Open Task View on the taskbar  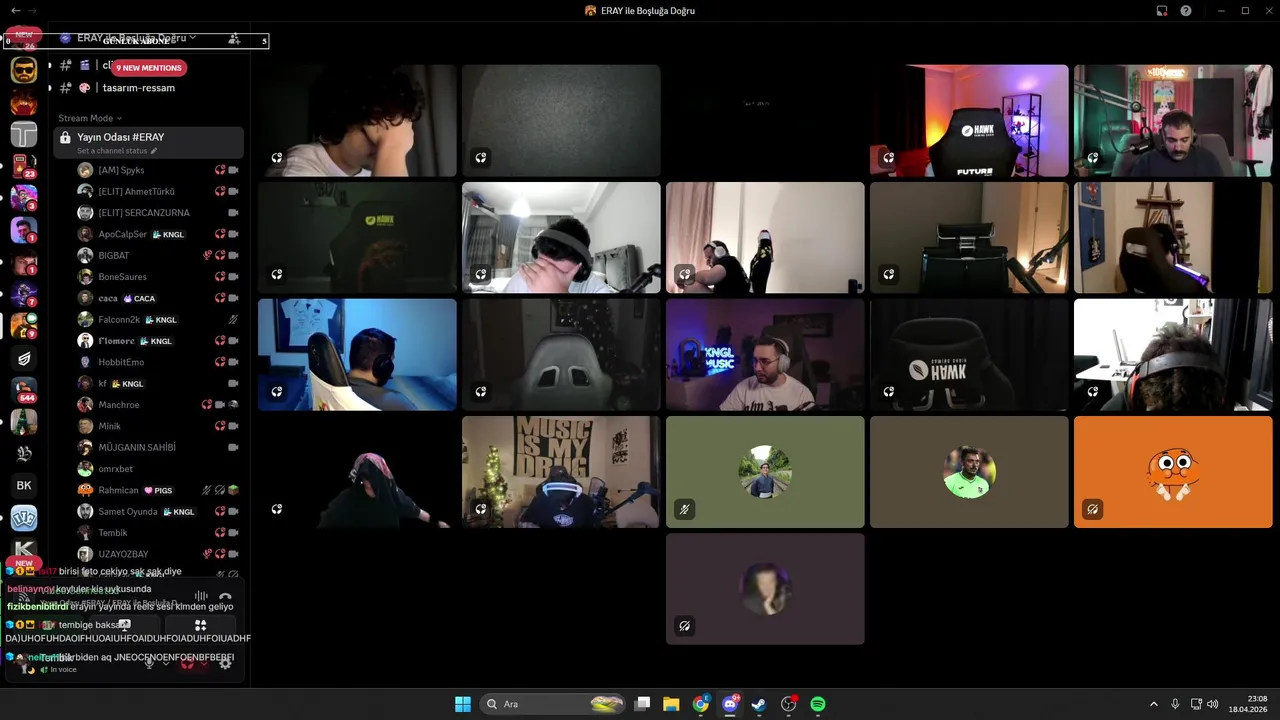tap(643, 704)
